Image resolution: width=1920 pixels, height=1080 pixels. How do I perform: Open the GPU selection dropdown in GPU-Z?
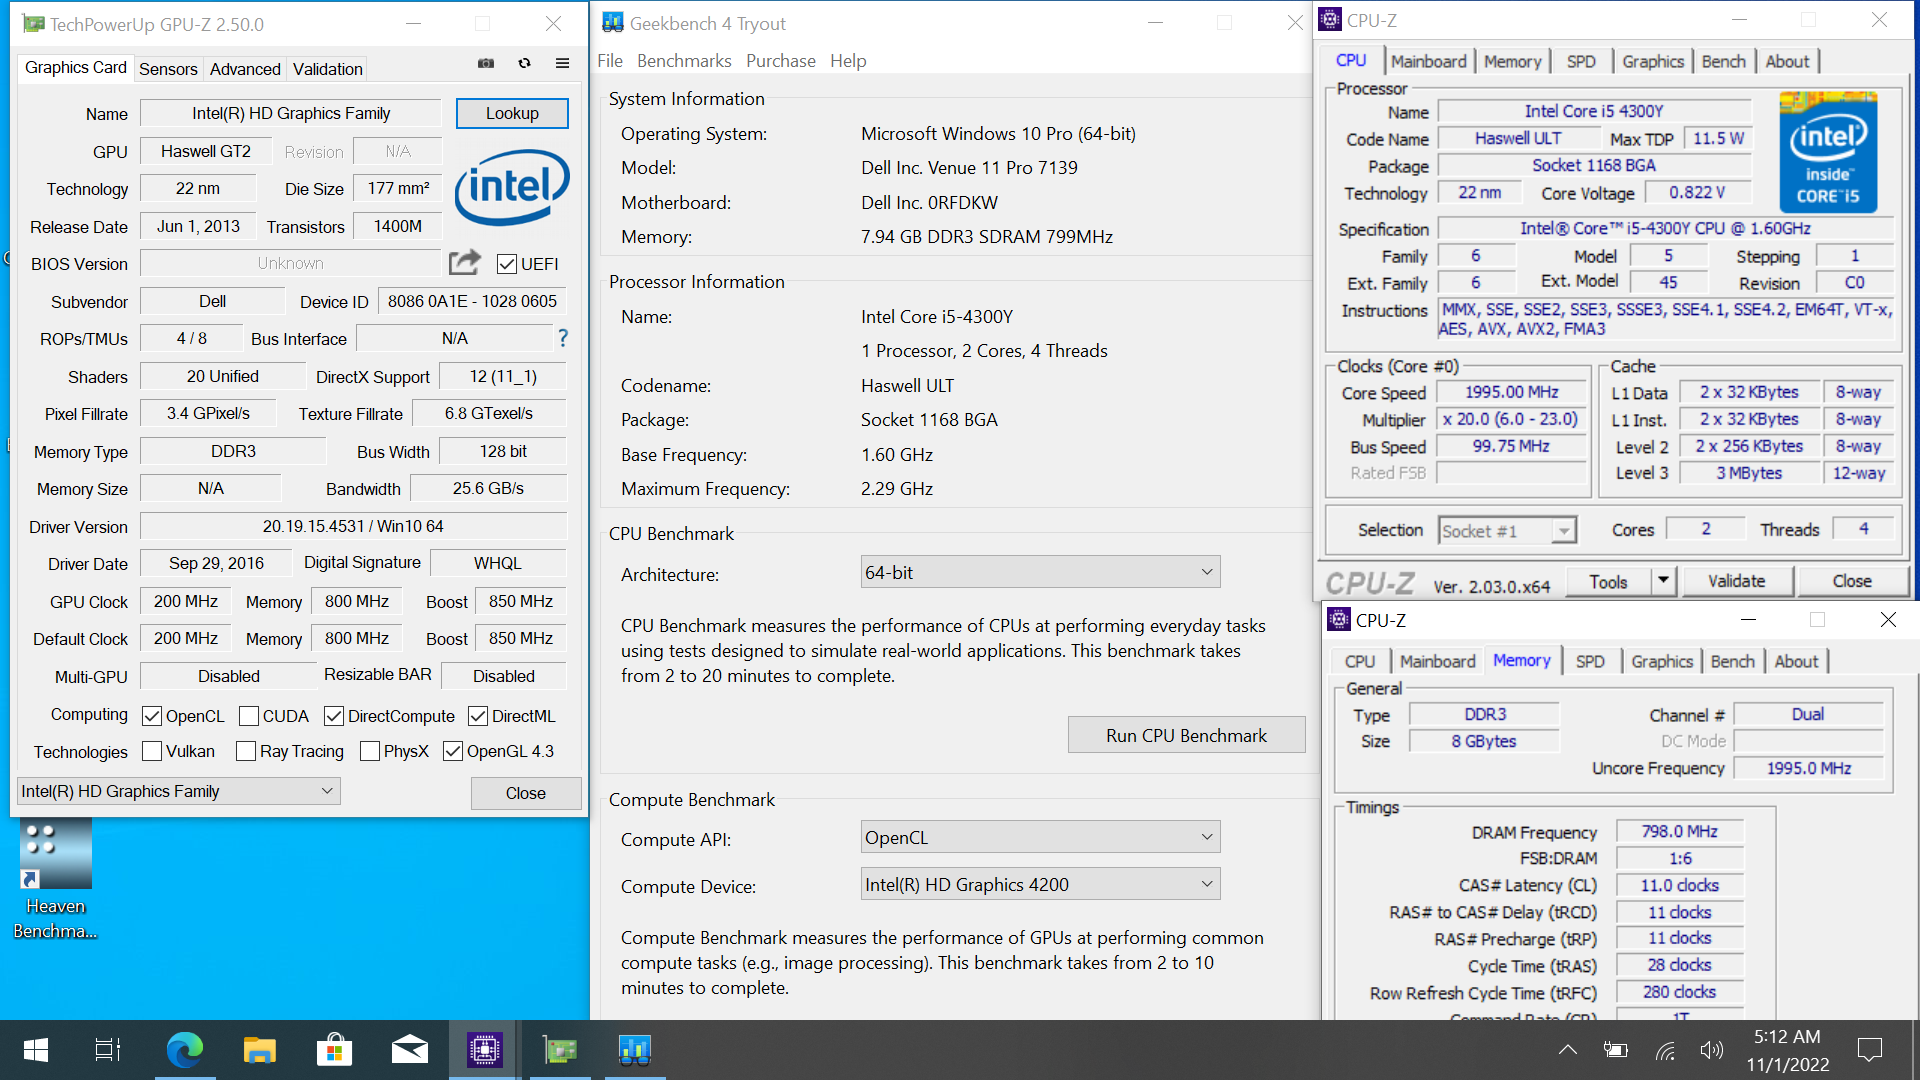179,791
